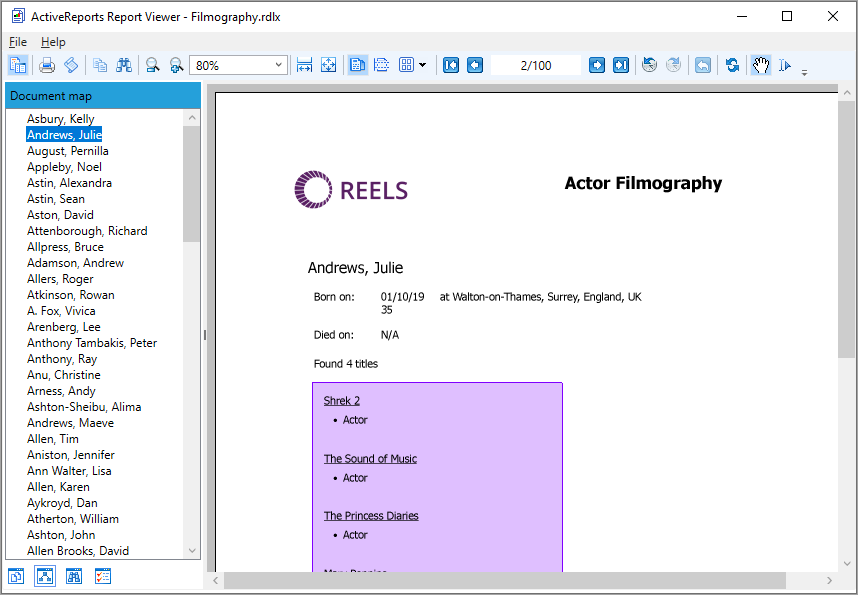The height and width of the screenshot is (595, 858).
Task: Select Anthony Tambakis, Peter entry
Action: (92, 343)
